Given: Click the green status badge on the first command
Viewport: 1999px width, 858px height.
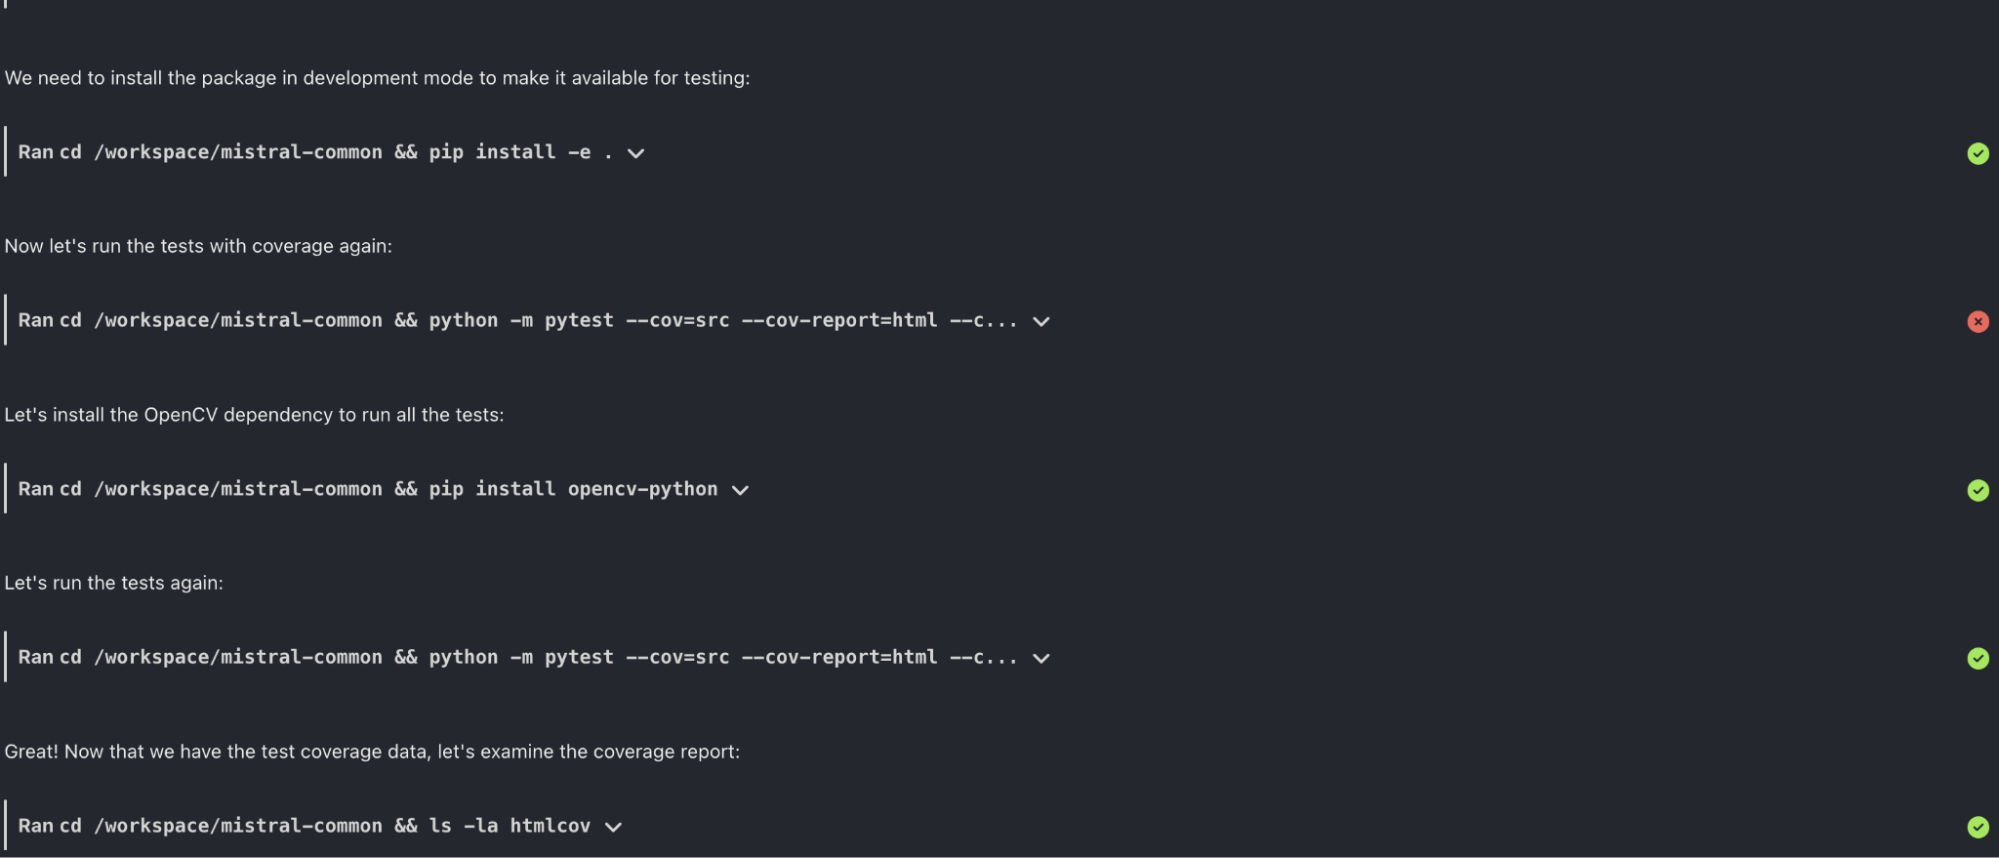Looking at the screenshot, I should click(x=1979, y=154).
